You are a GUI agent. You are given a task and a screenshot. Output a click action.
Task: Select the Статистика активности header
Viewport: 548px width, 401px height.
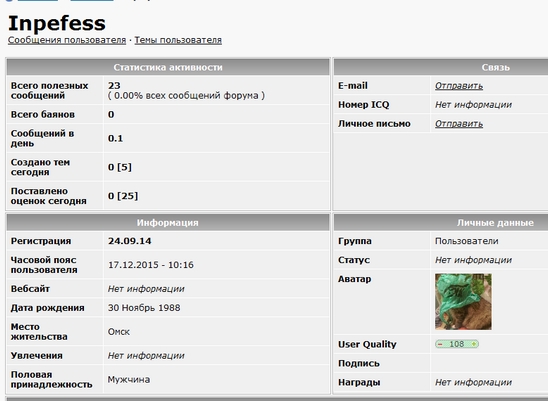pos(168,67)
